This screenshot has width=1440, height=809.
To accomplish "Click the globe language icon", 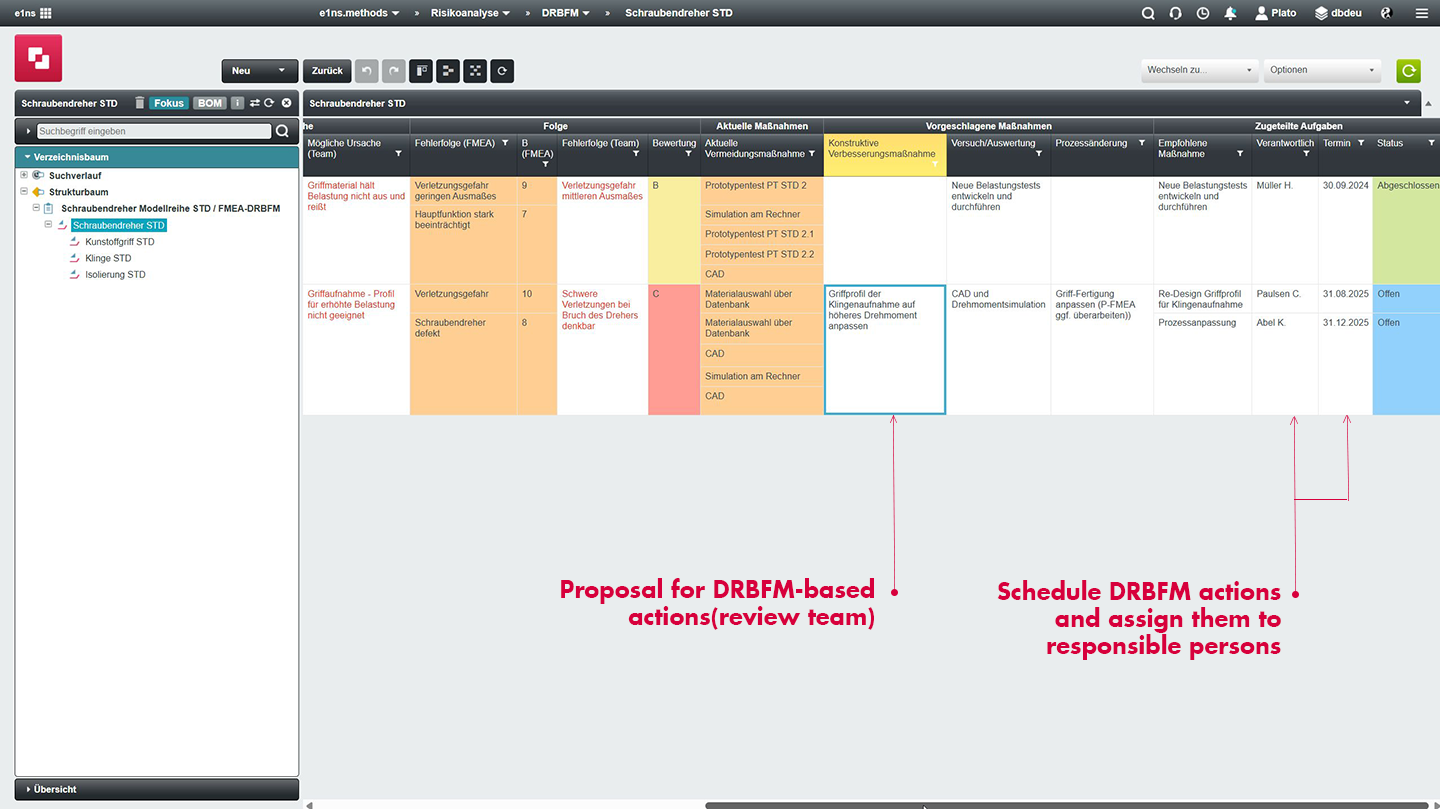I will [x=1386, y=13].
